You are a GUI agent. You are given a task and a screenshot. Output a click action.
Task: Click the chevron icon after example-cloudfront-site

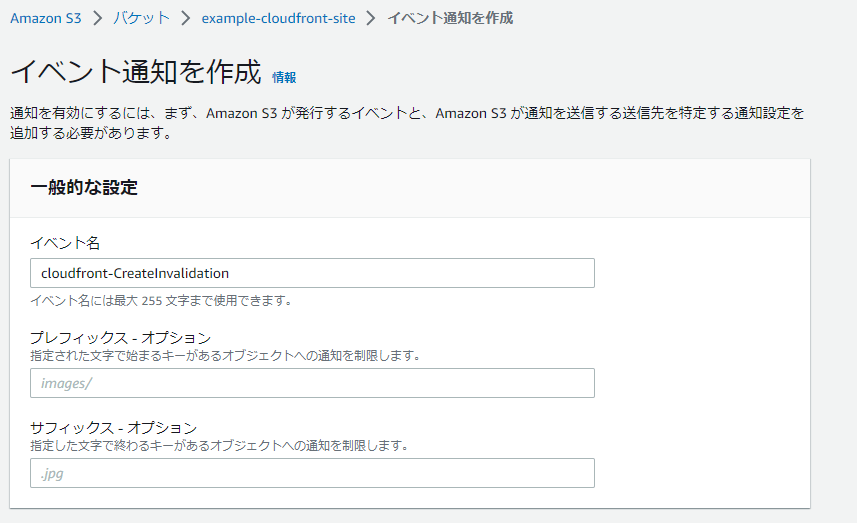tap(371, 18)
